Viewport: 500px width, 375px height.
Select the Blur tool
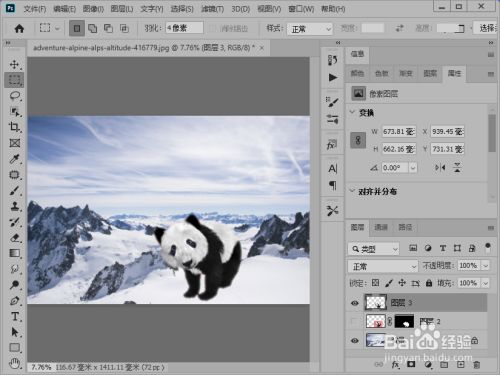(x=14, y=269)
